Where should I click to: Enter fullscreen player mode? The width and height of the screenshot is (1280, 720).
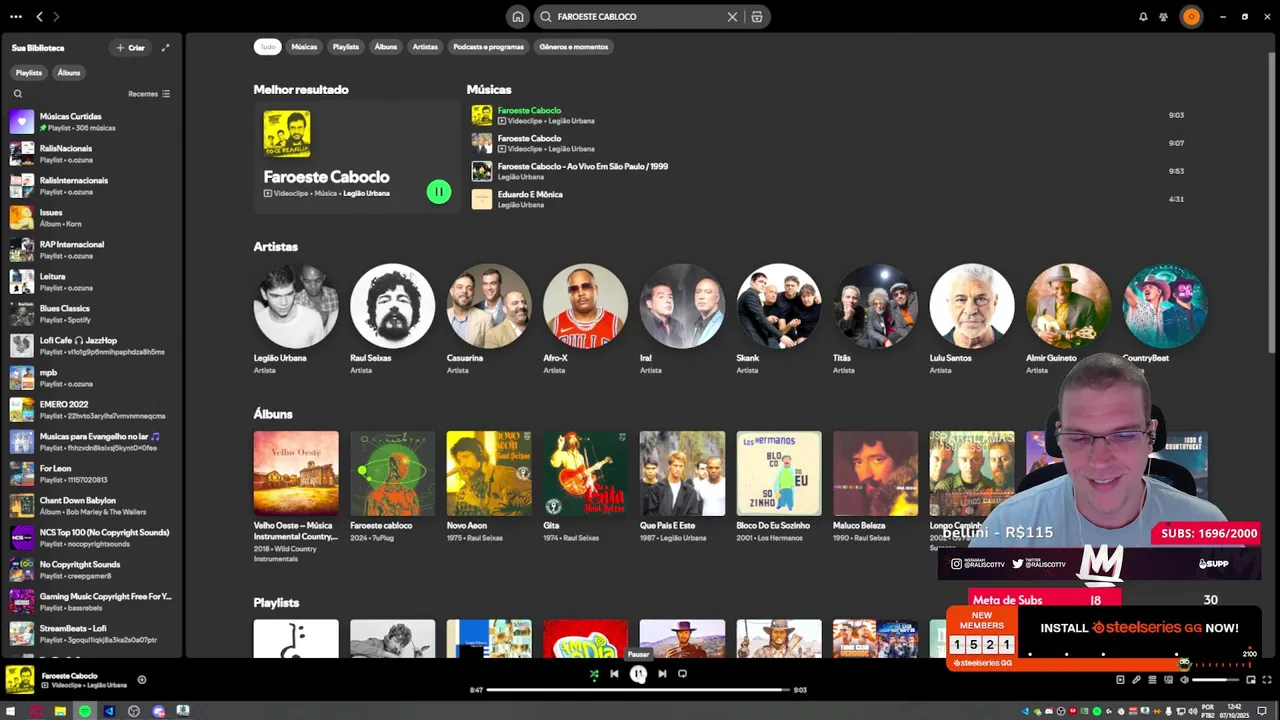pos(1266,680)
